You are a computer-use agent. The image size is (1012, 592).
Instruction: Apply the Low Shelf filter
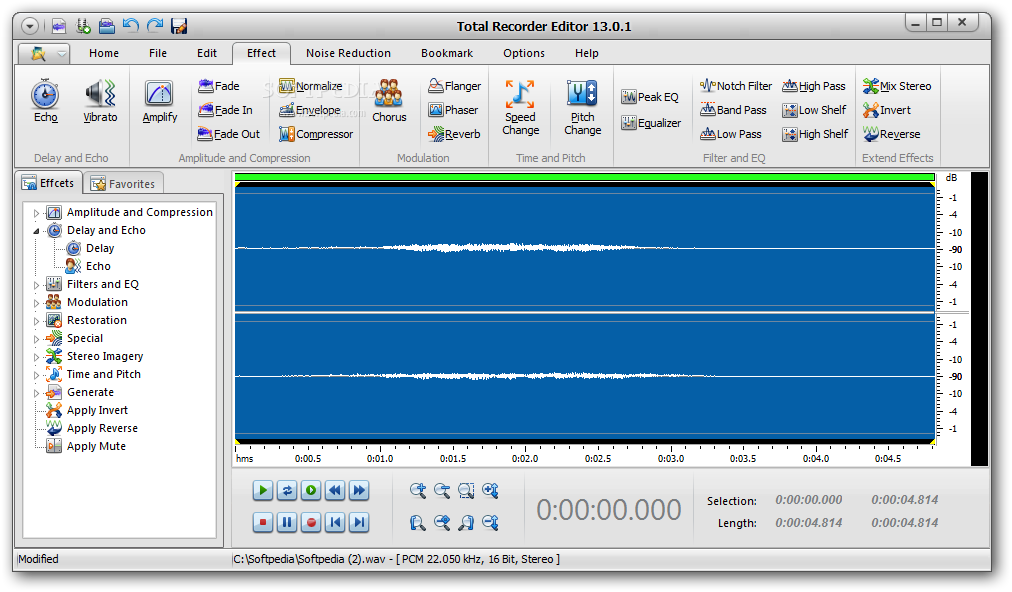click(x=814, y=110)
